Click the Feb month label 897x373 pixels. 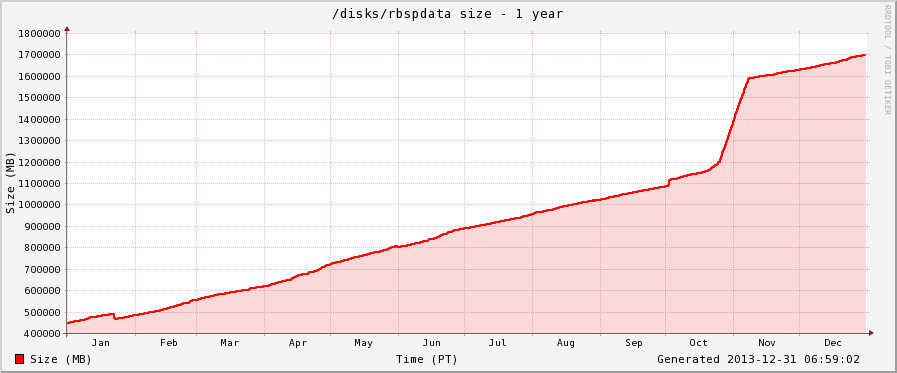tap(169, 343)
